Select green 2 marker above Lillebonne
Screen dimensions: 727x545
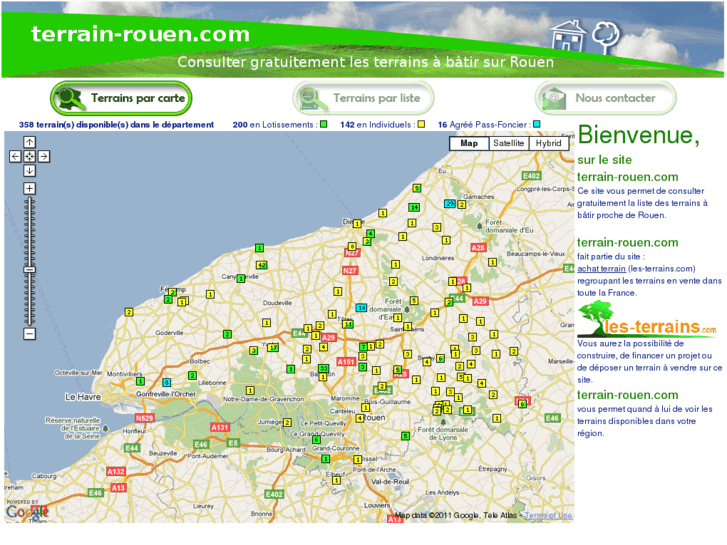click(x=192, y=375)
